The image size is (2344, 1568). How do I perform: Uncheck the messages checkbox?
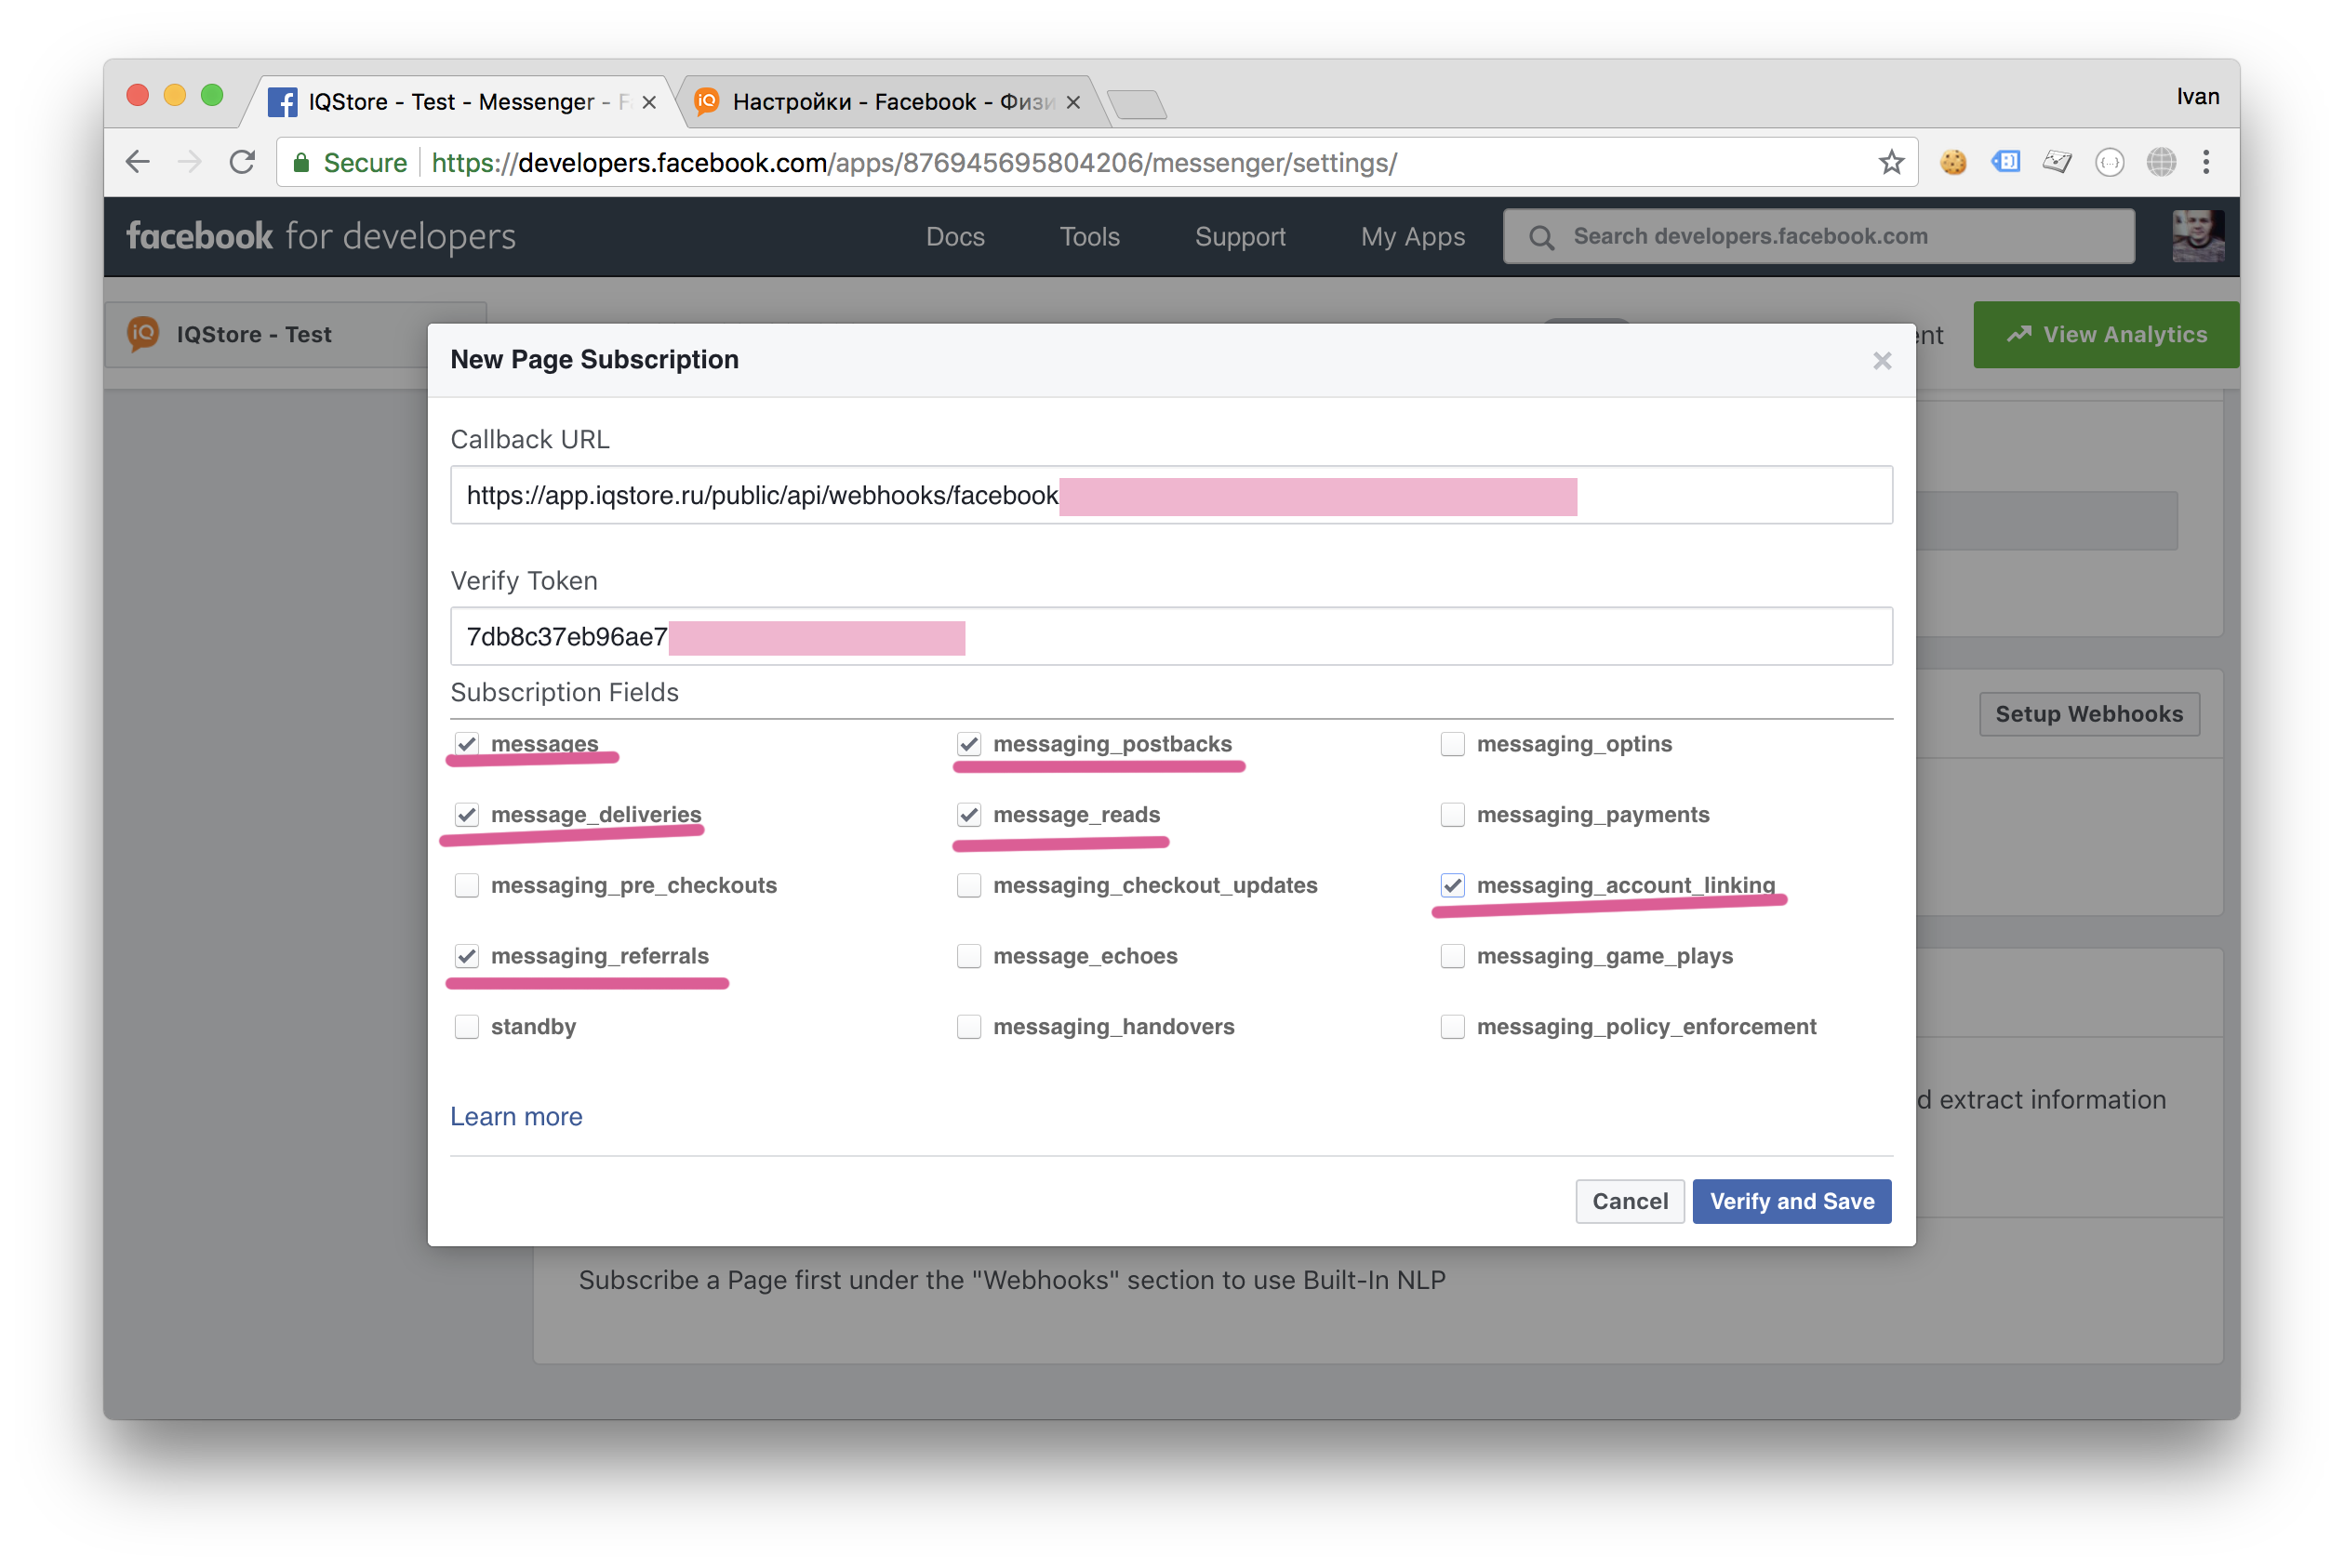coord(467,744)
